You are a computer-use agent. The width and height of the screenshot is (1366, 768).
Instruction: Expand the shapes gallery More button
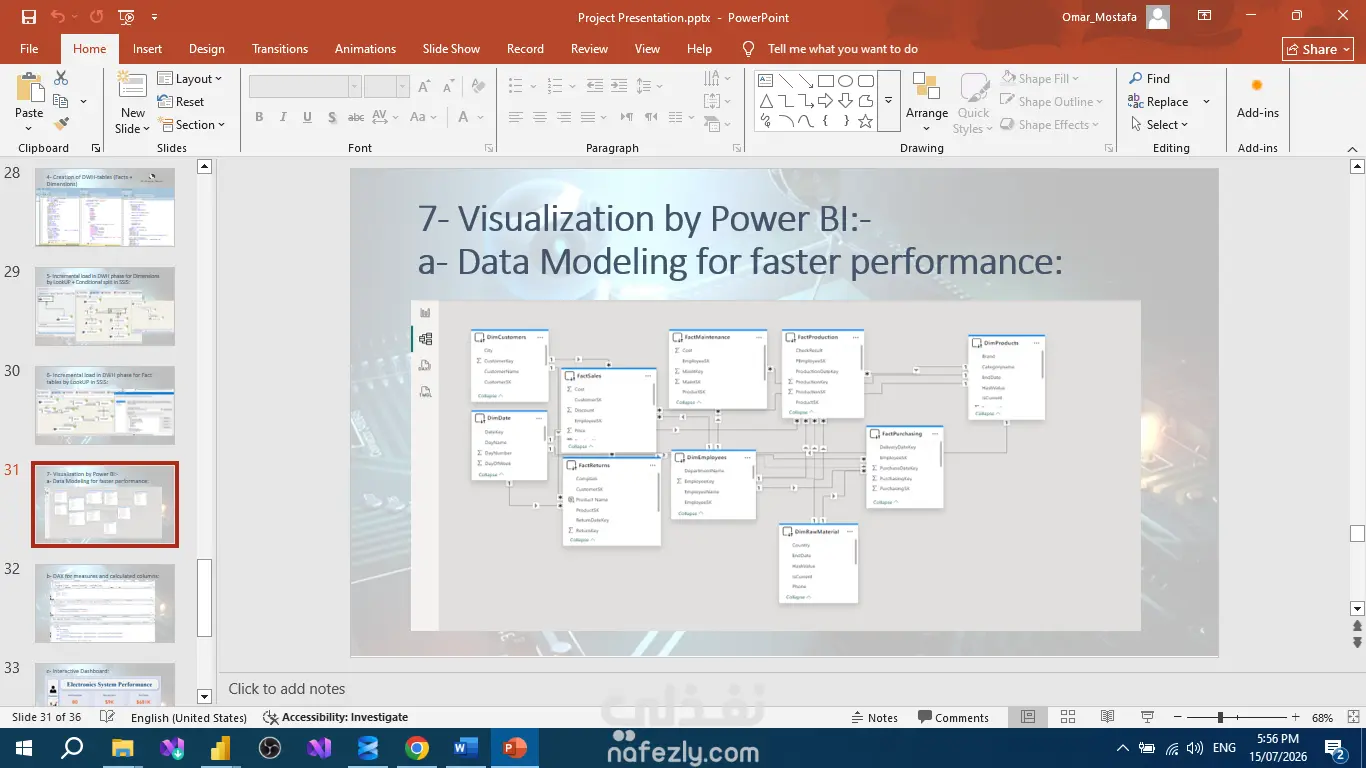point(888,100)
